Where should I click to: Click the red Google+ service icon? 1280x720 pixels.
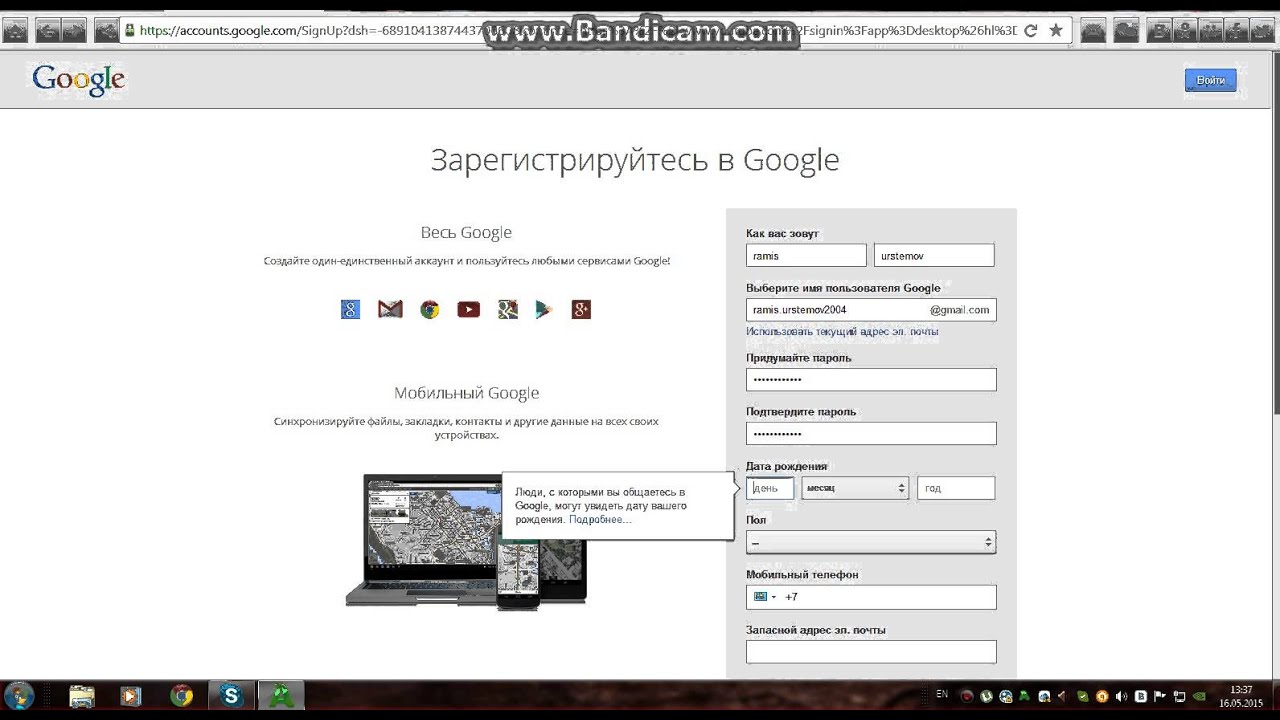click(581, 310)
